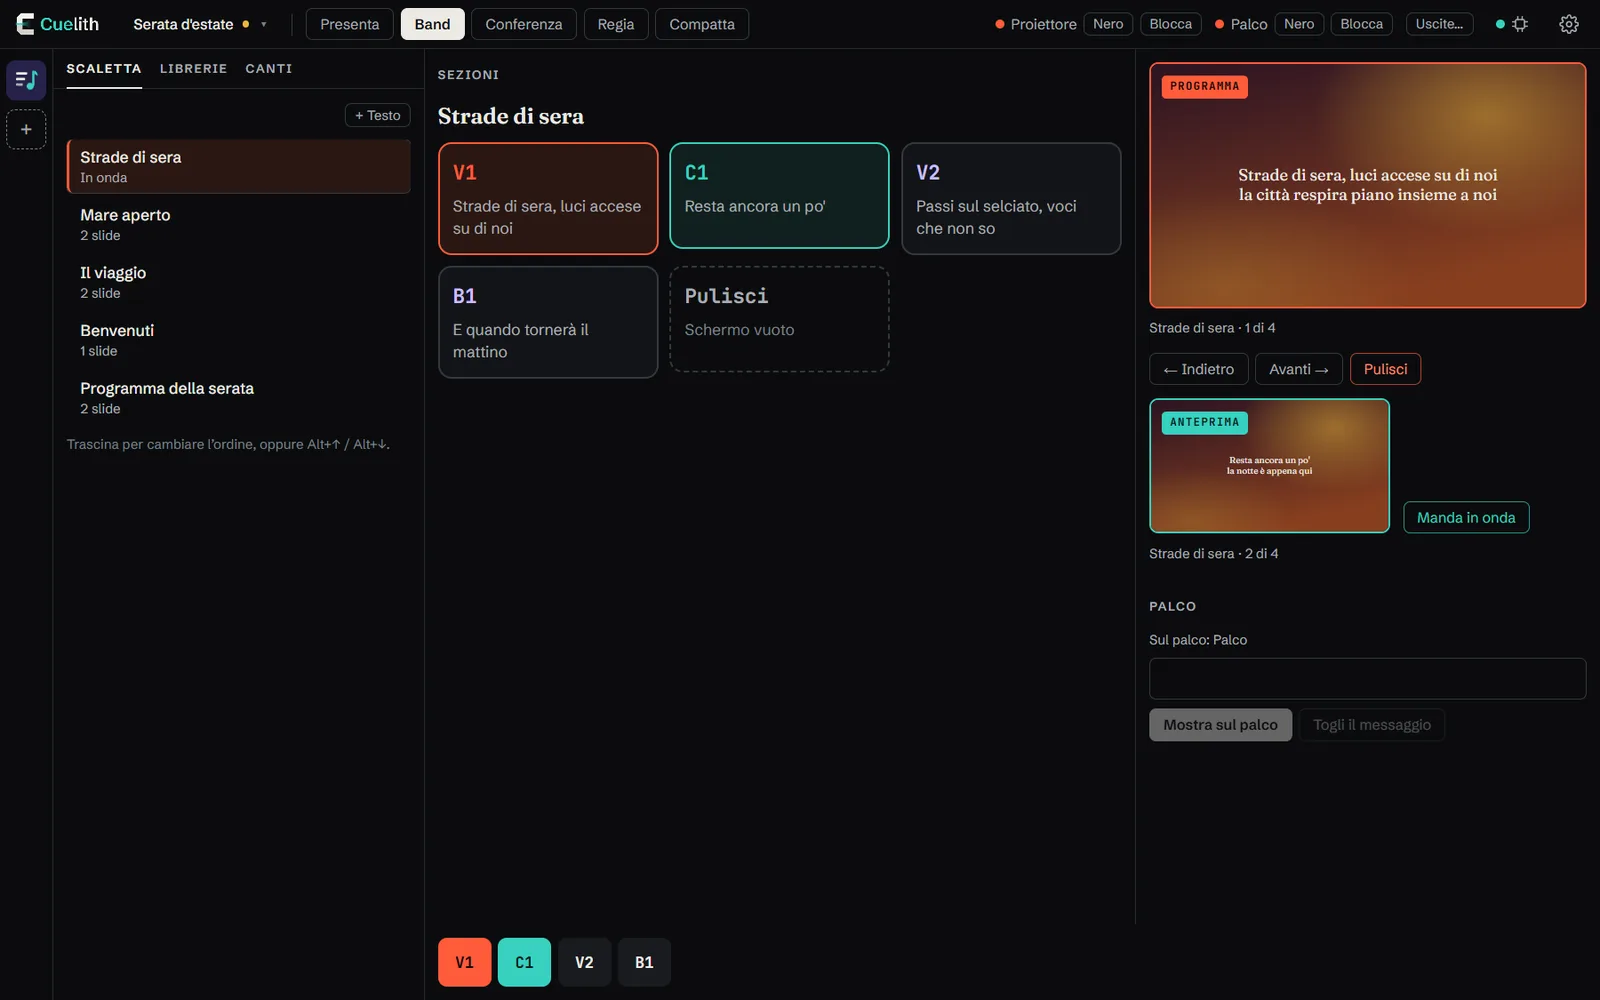Click the Programma live output preview

[x=1368, y=185]
